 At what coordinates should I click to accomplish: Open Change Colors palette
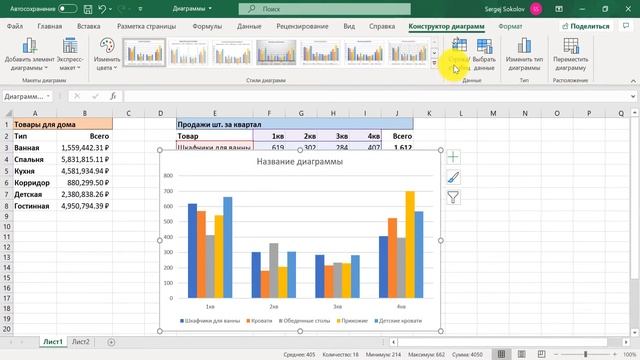(107, 54)
